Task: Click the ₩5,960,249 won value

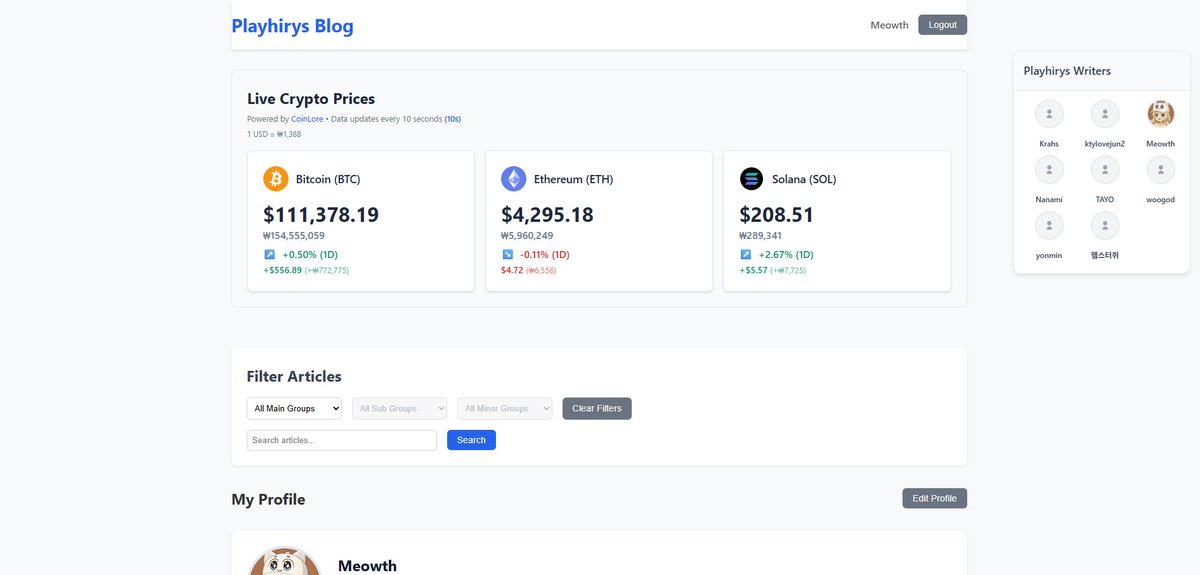Action: 527,236
